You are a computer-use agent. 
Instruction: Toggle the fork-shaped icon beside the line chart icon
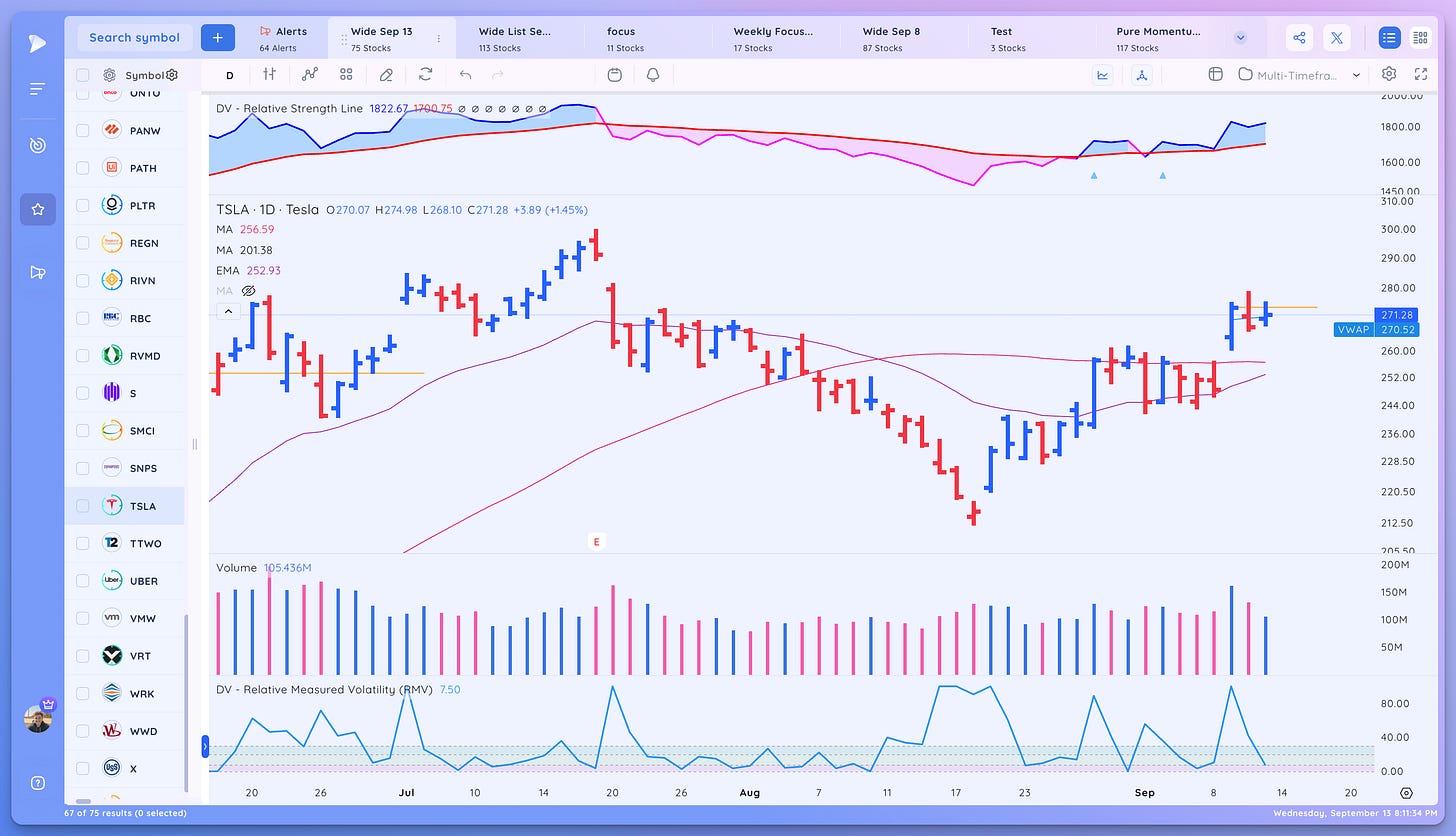click(x=1142, y=74)
